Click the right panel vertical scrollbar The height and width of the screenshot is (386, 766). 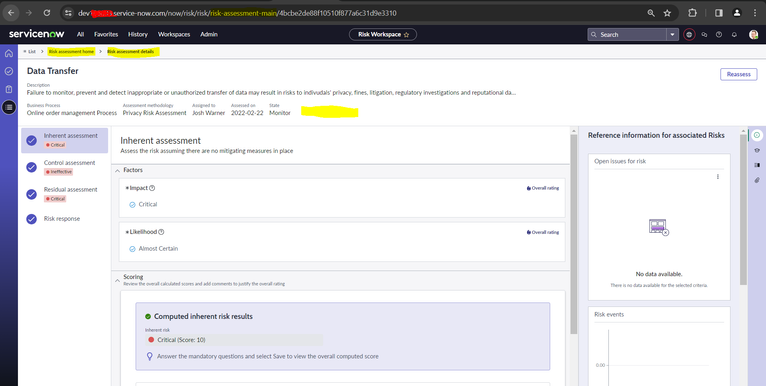pyautogui.click(x=743, y=210)
